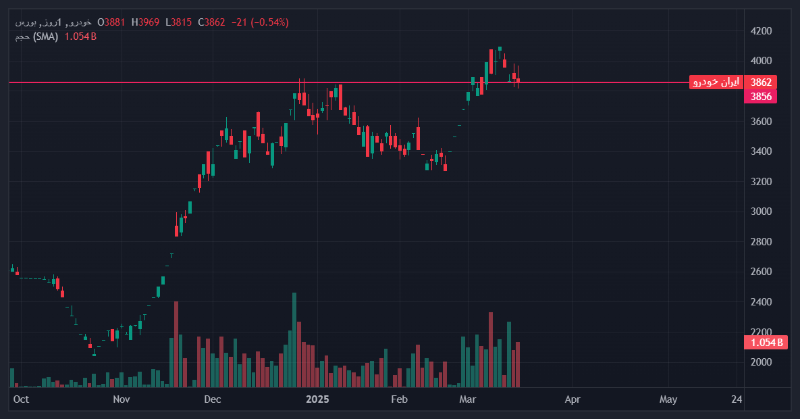
Task: Click the 3400 price axis label
Action: pyautogui.click(x=761, y=152)
